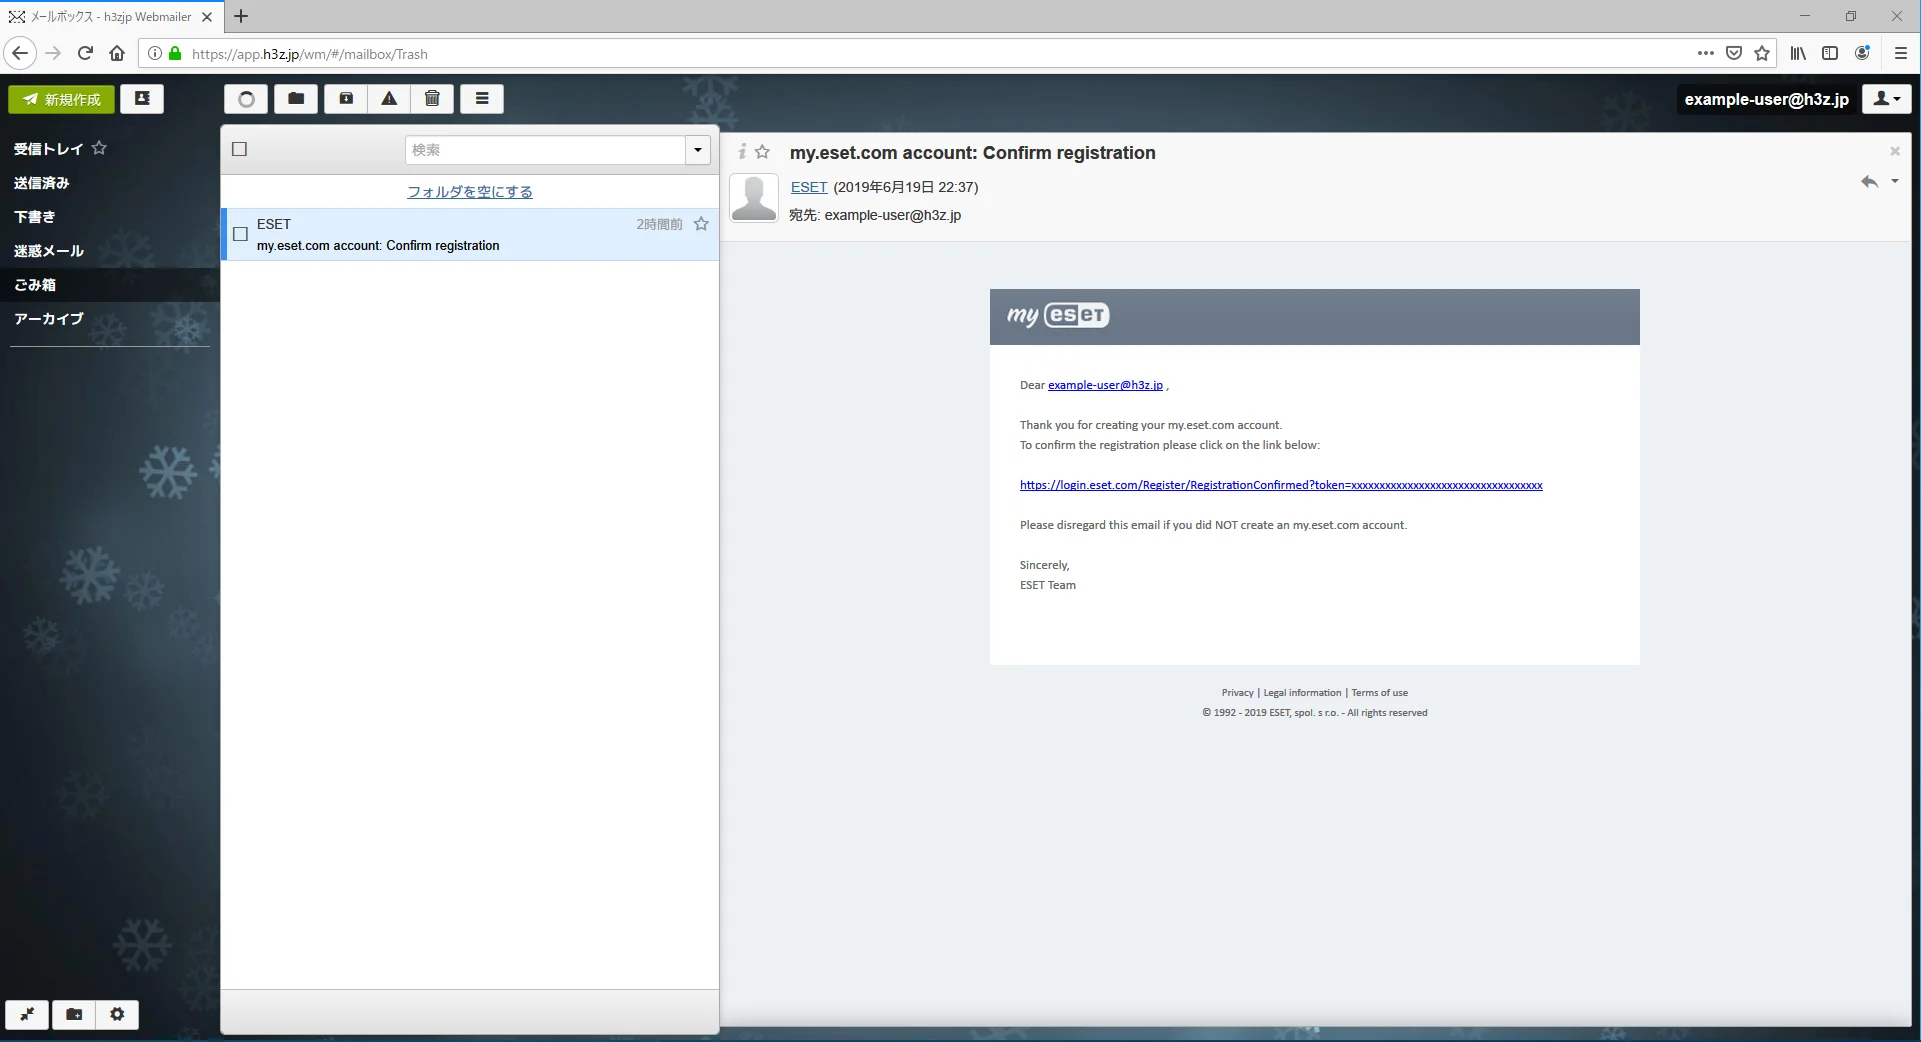Open the move-to-folder icon in toolbar
This screenshot has width=1921, height=1042.
[296, 99]
